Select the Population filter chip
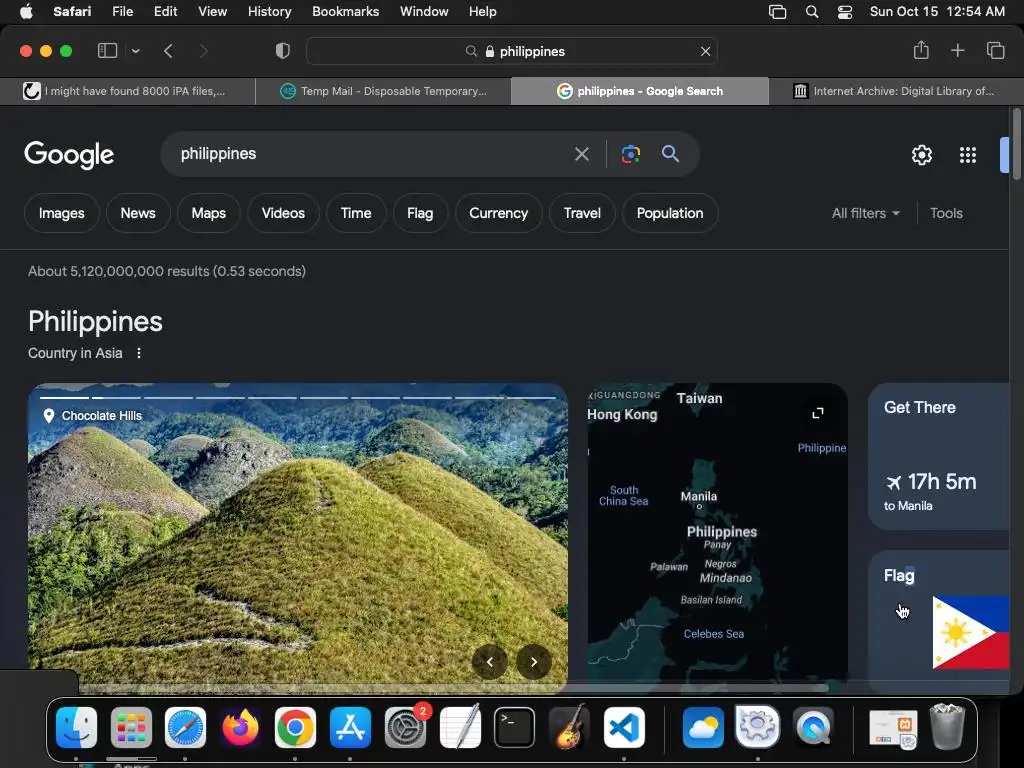1024x768 pixels. (x=670, y=213)
